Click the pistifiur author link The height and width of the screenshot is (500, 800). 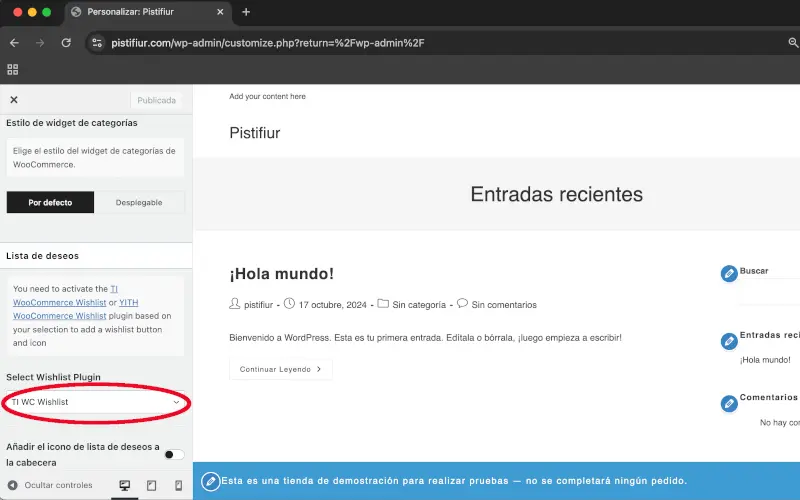[258, 305]
